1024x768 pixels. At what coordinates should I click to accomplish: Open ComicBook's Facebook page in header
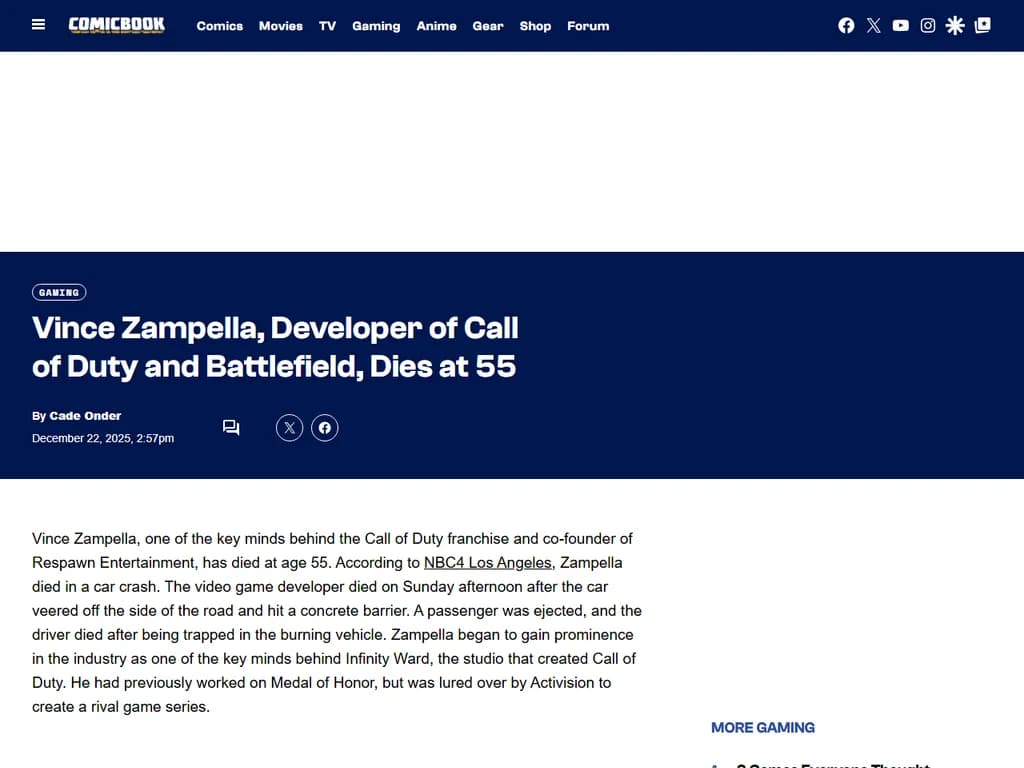846,26
